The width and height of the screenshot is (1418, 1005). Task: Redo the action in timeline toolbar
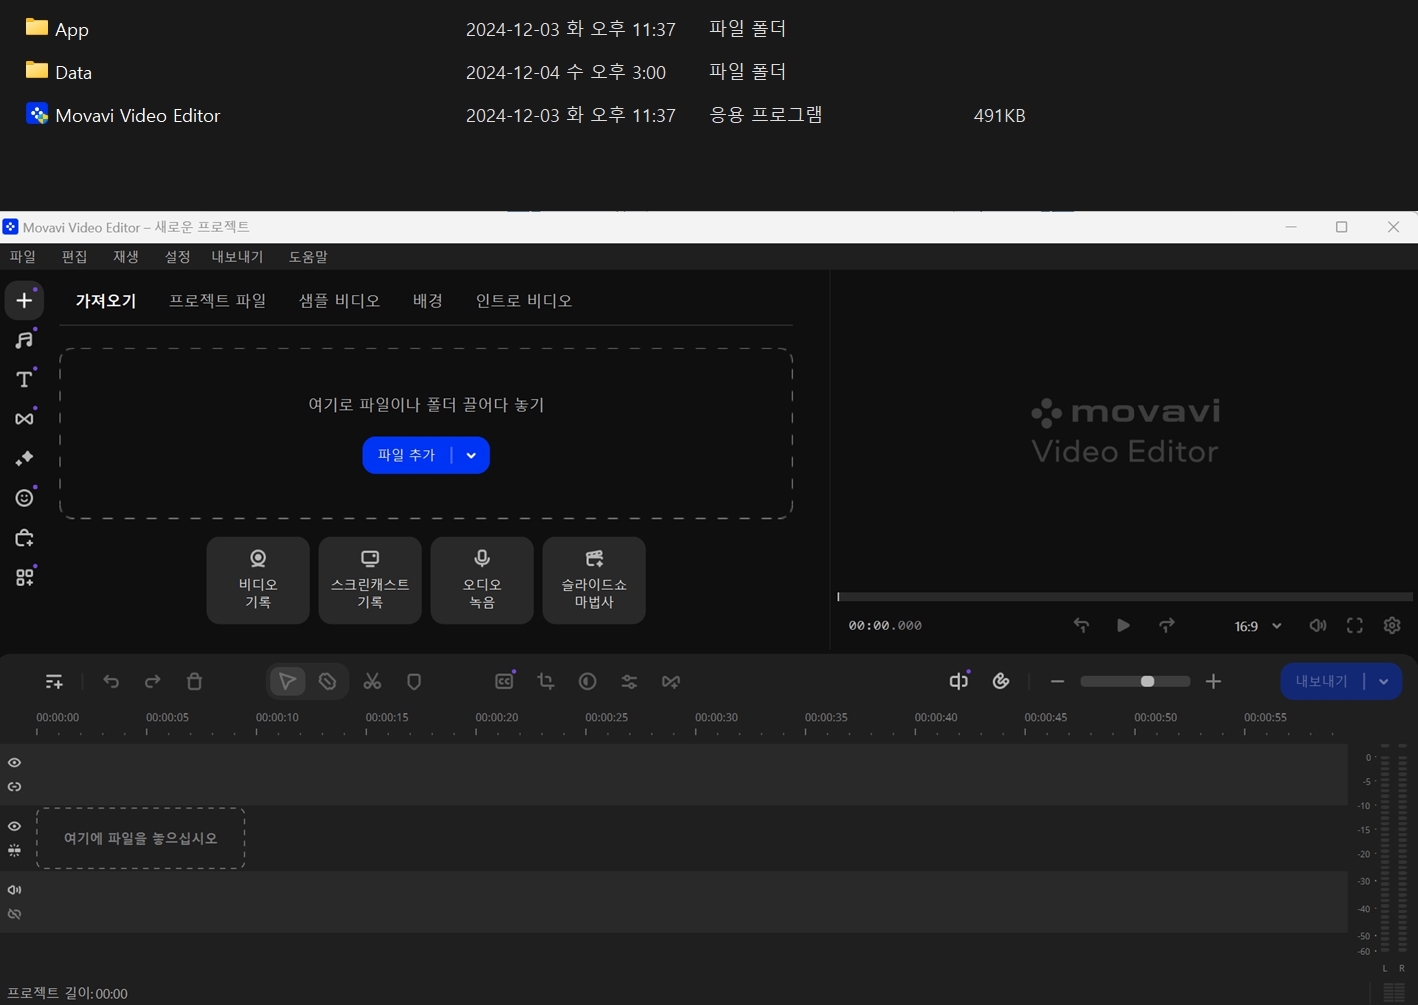click(x=152, y=681)
